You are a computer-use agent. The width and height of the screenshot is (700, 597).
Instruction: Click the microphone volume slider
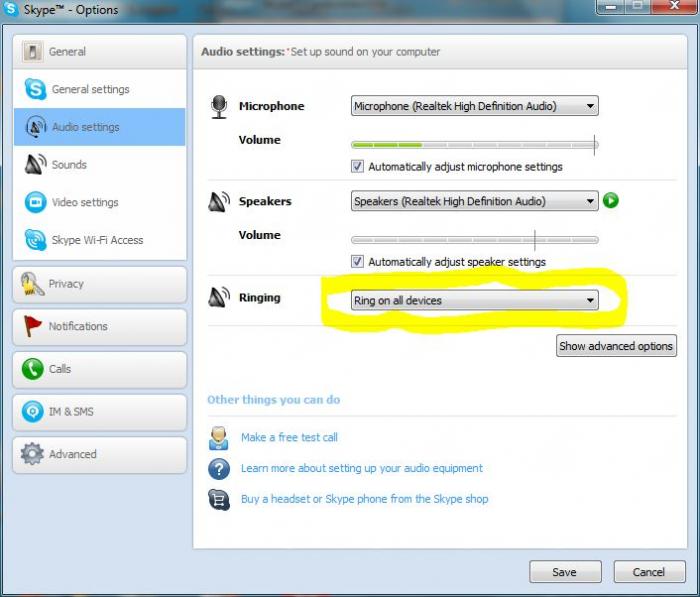(x=475, y=145)
